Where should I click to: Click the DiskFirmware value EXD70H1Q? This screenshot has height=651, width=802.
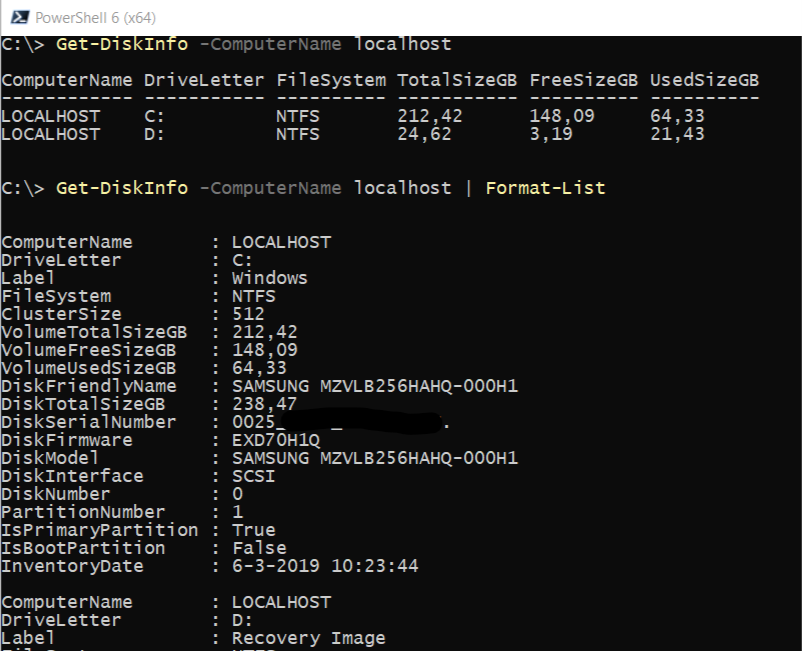point(275,440)
